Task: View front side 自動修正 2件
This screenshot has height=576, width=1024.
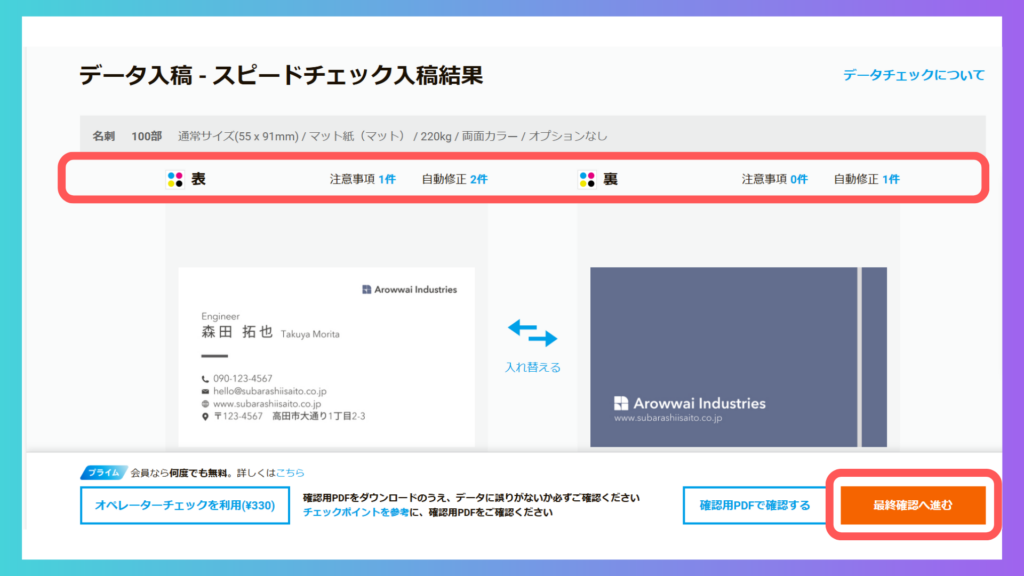Action: click(x=454, y=180)
